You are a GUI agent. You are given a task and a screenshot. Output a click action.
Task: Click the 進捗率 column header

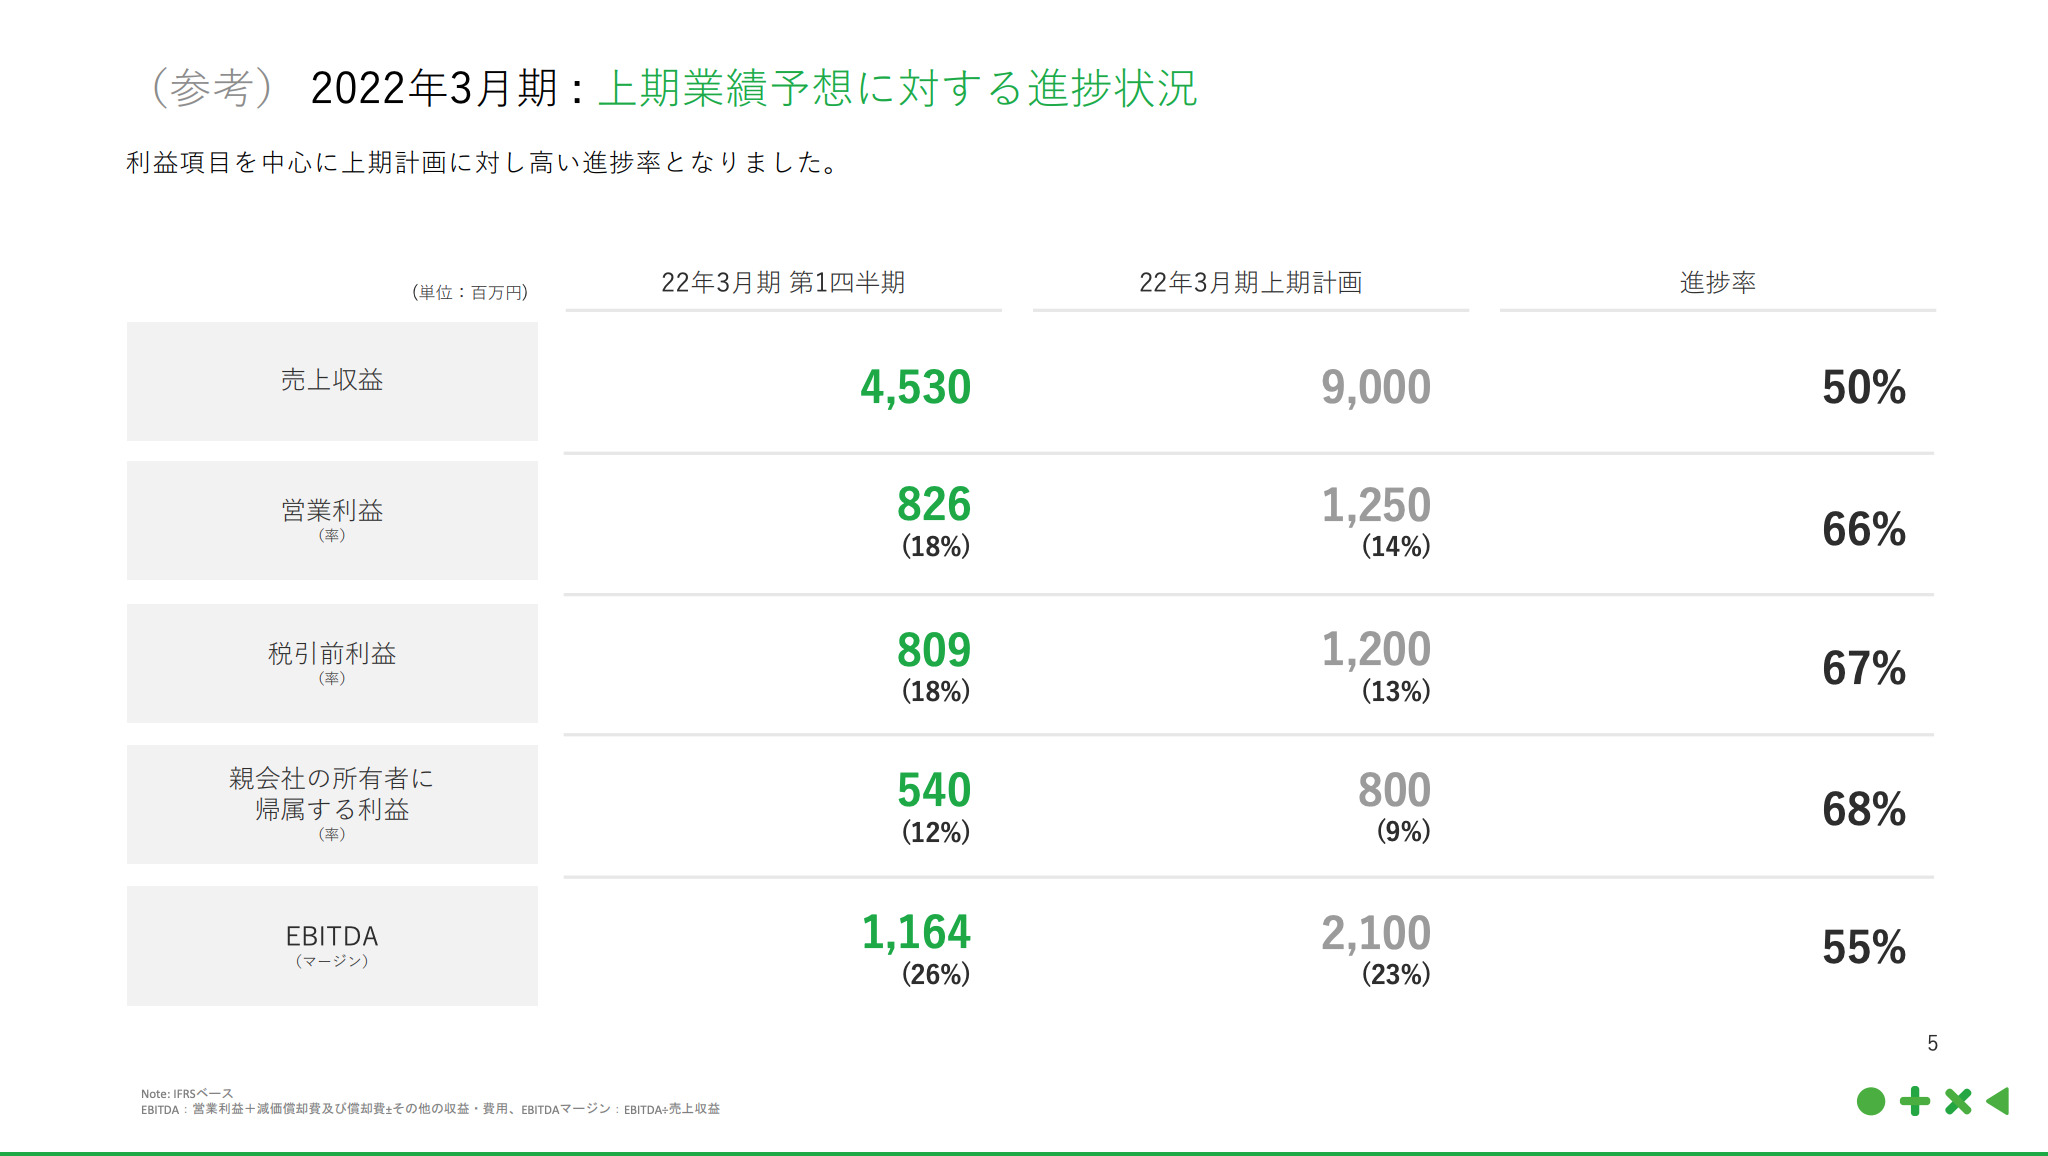click(x=1717, y=283)
